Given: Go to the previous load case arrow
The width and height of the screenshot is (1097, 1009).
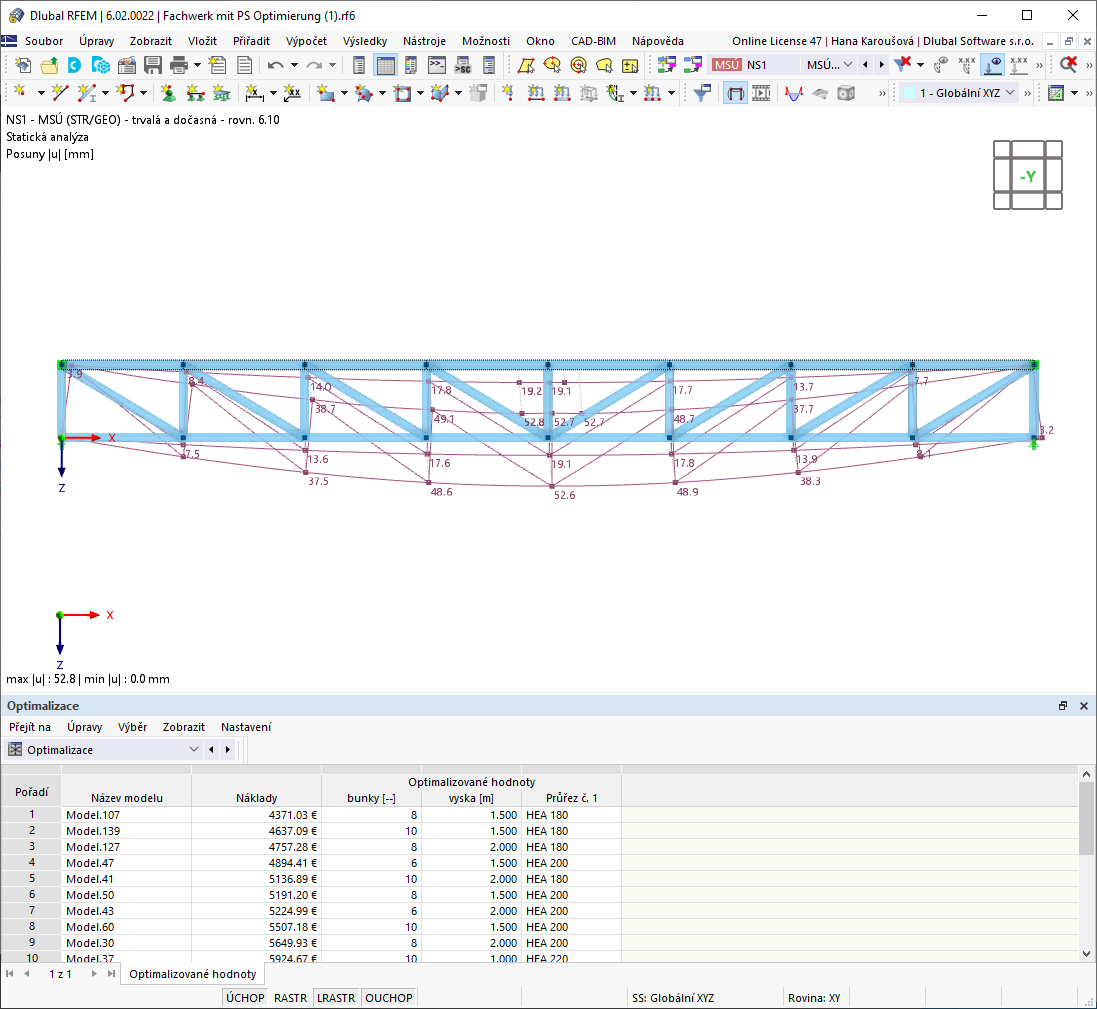Looking at the screenshot, I should click(865, 64).
